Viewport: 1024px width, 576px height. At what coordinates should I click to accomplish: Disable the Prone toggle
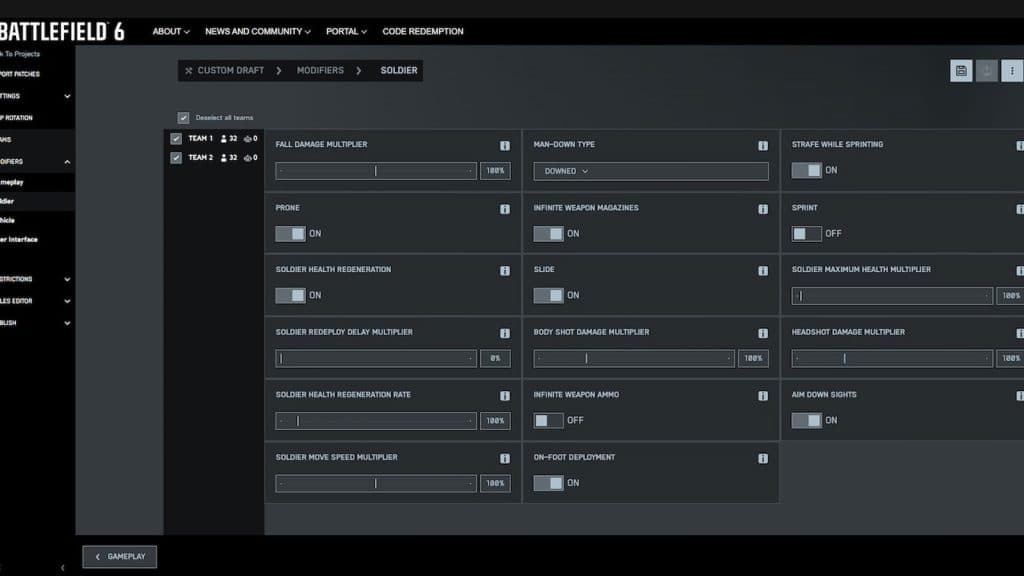pyautogui.click(x=290, y=233)
